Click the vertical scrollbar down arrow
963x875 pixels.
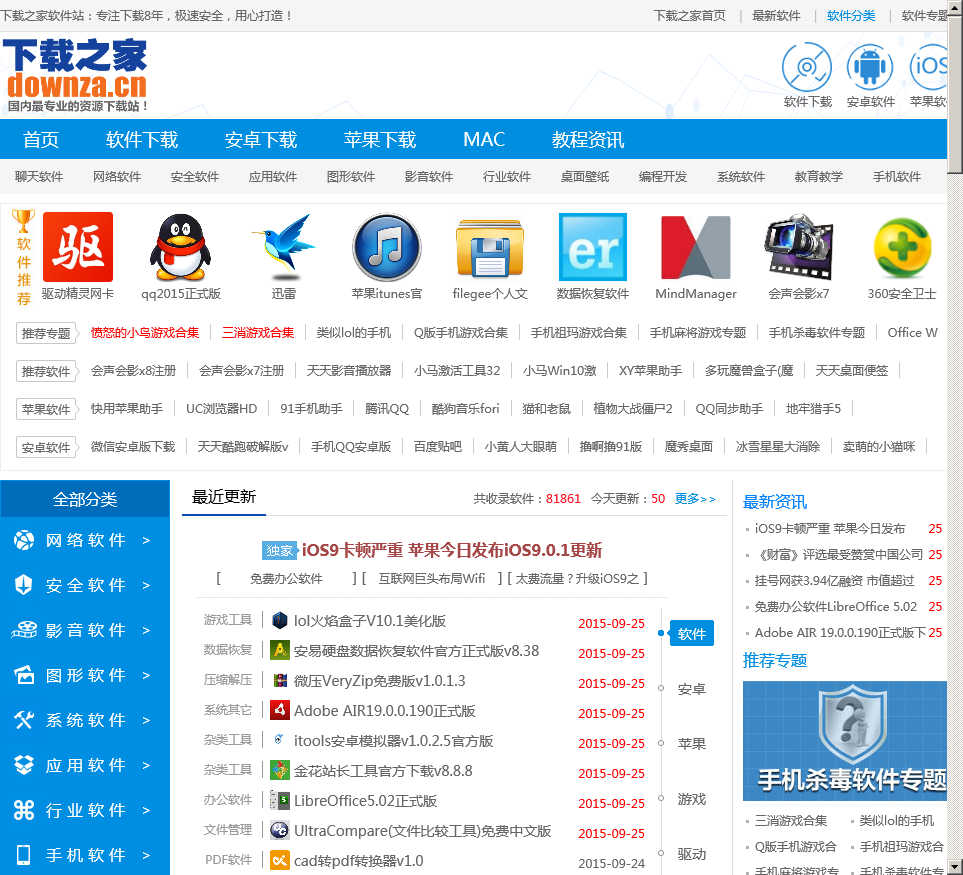coord(954,865)
